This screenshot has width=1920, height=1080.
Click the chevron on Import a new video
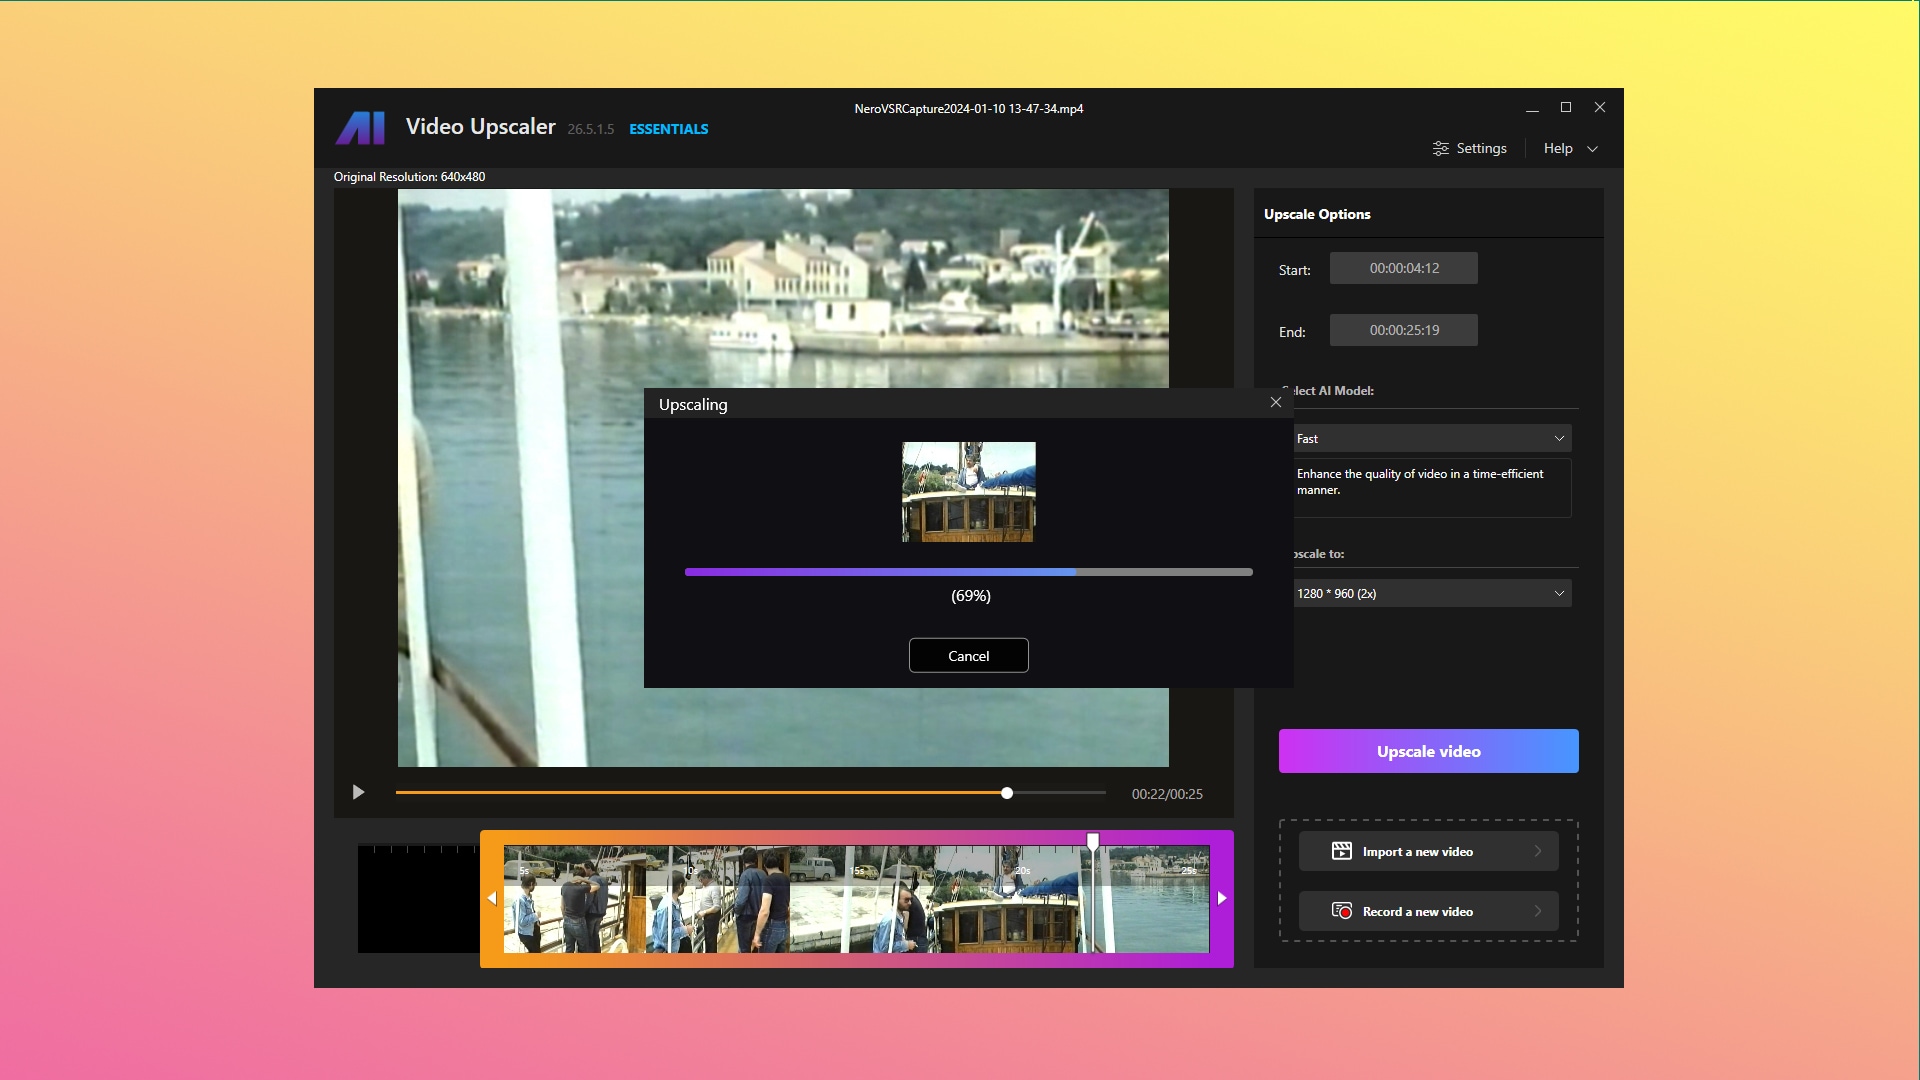1538,851
